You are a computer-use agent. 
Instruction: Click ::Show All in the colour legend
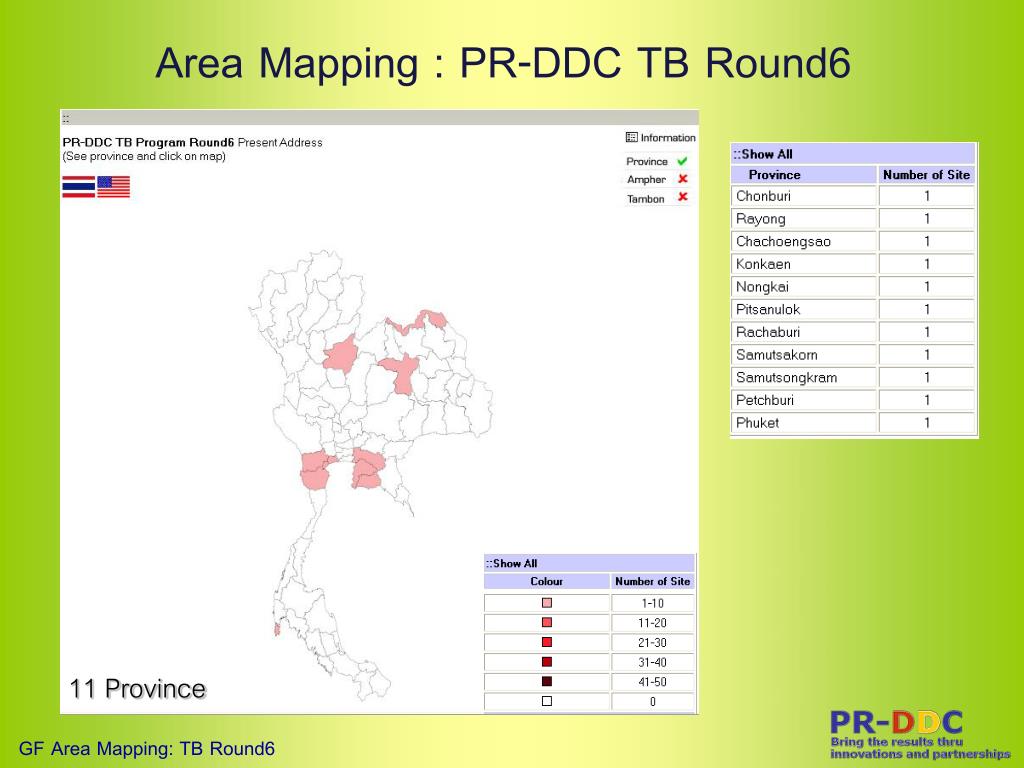coord(511,563)
